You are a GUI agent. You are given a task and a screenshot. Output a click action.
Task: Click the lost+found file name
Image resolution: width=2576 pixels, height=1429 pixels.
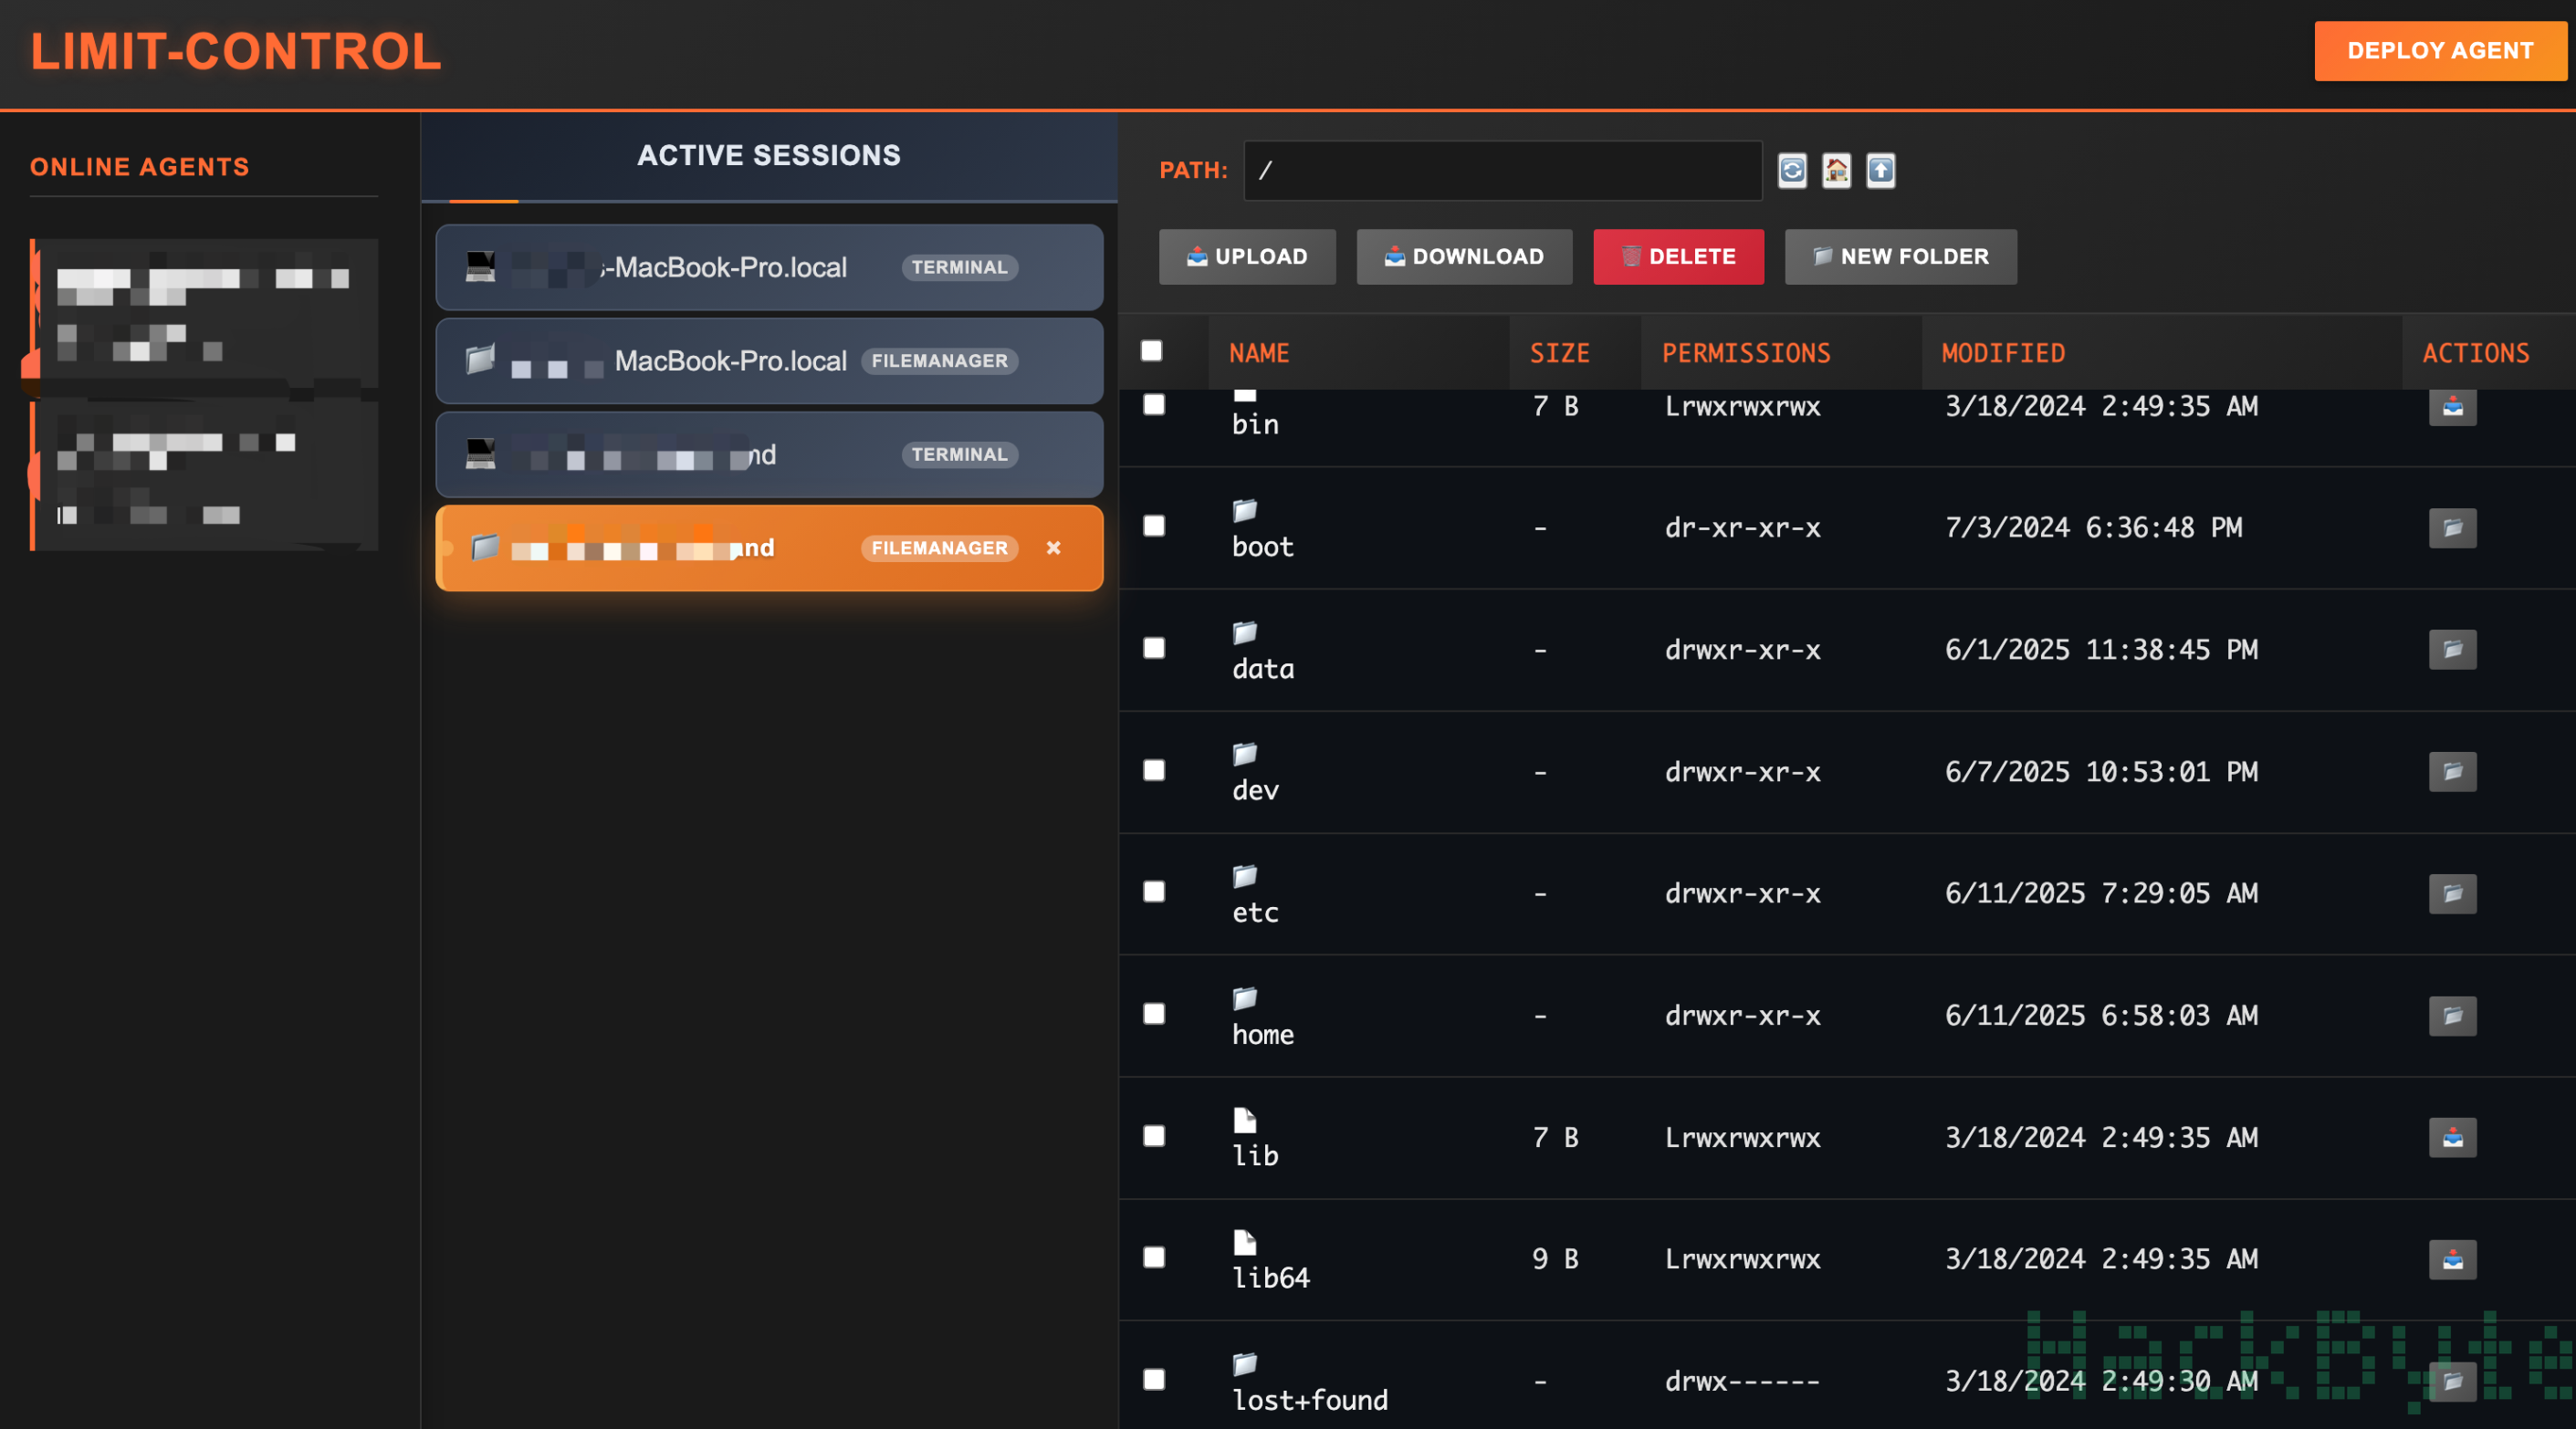tap(1310, 1400)
